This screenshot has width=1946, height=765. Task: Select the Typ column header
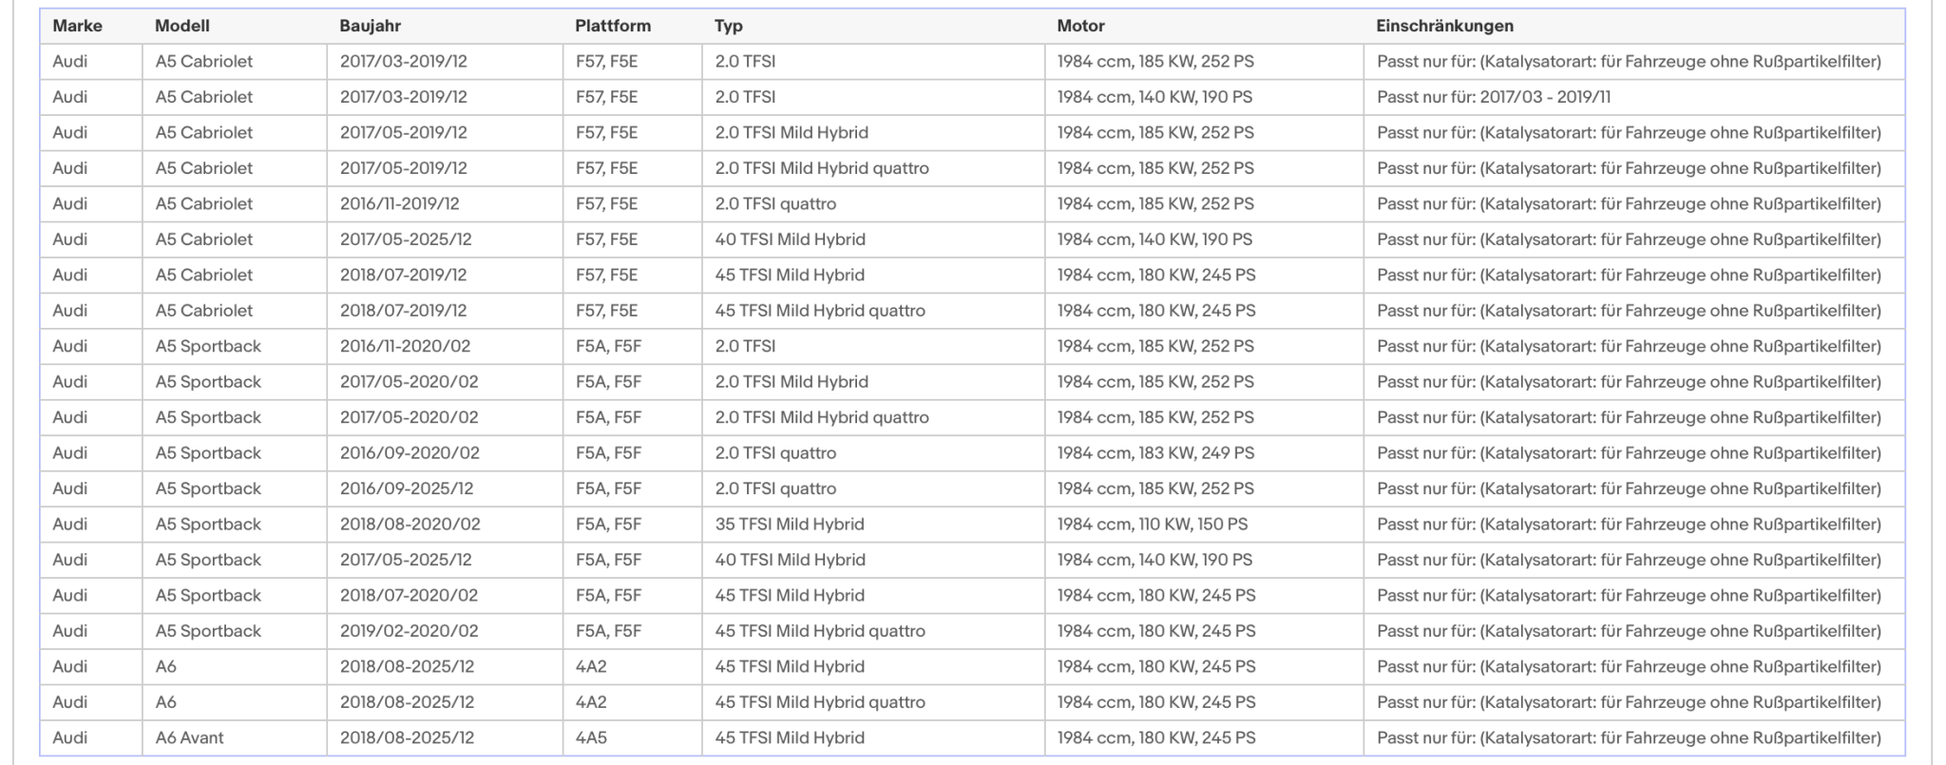728,26
